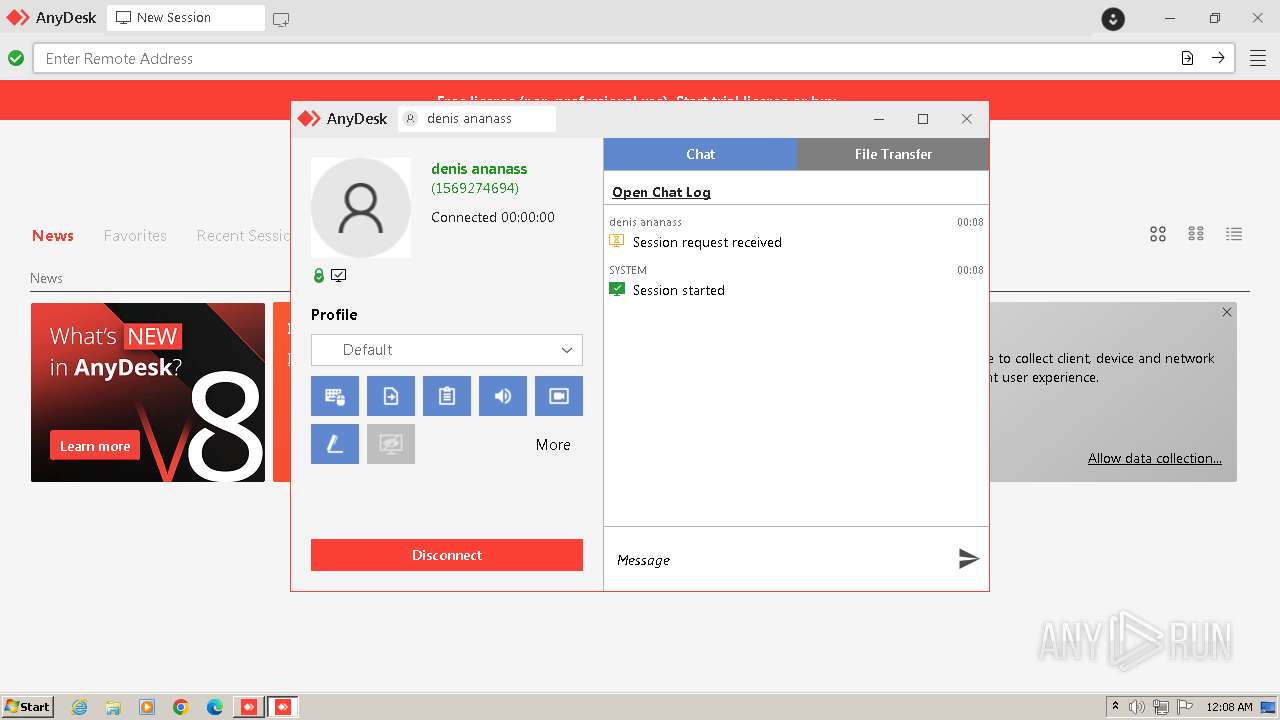
Task: Click the round dark download dropdown icon
Action: tap(1113, 18)
